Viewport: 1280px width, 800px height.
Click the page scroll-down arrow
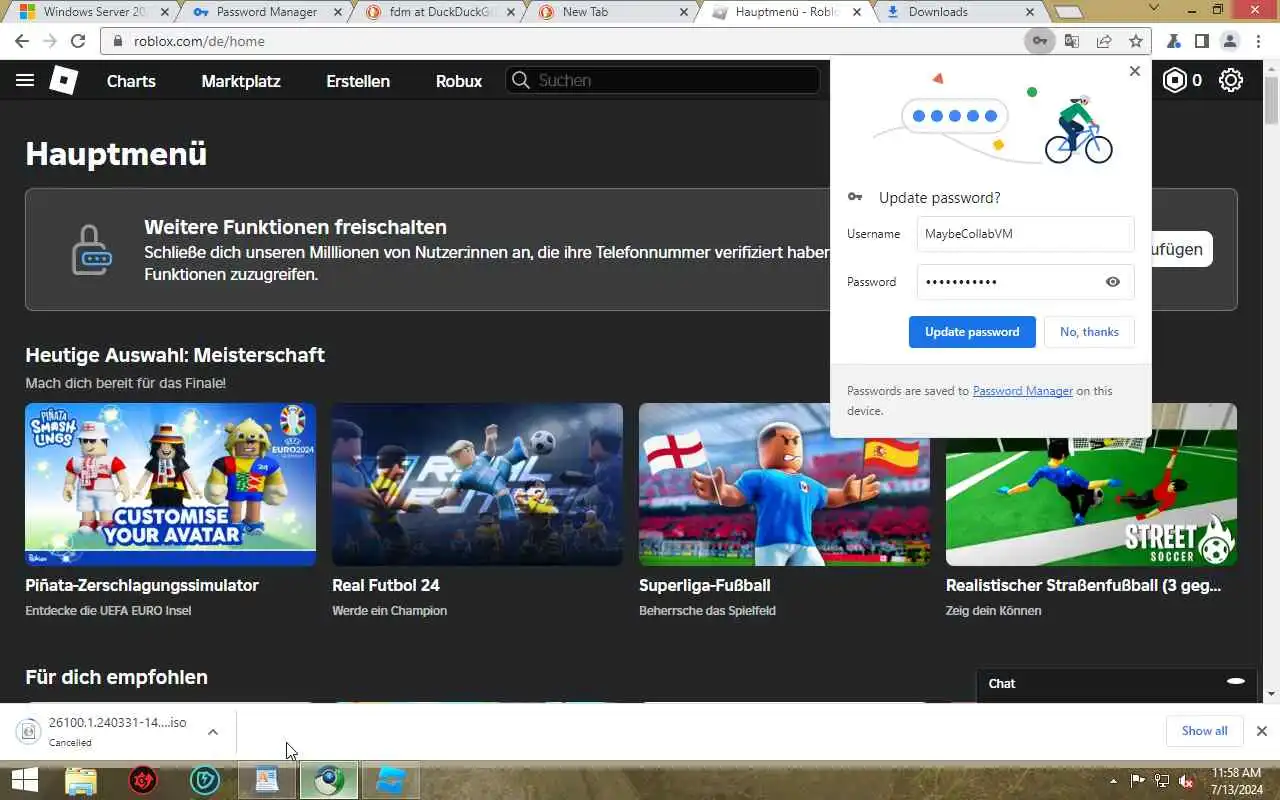tap(1271, 694)
